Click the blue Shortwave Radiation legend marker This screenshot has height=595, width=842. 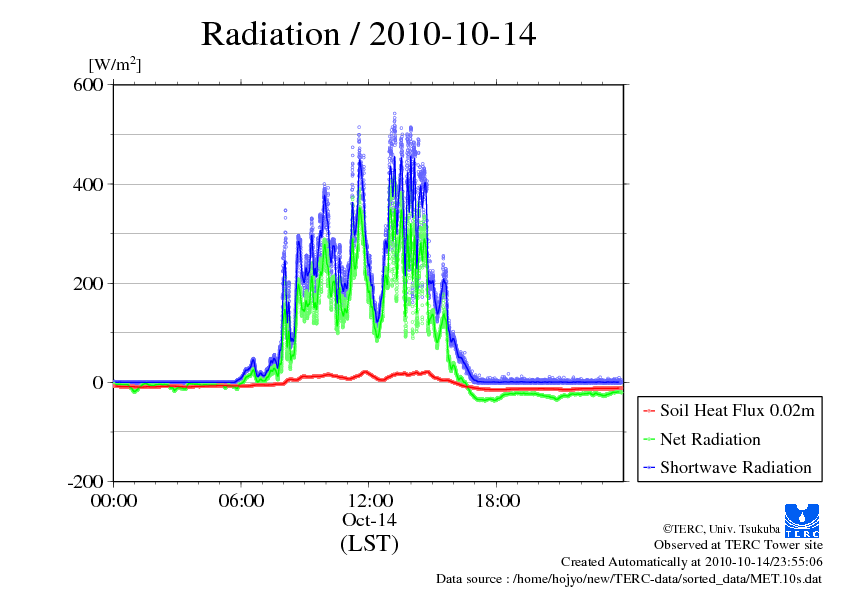pyautogui.click(x=649, y=468)
